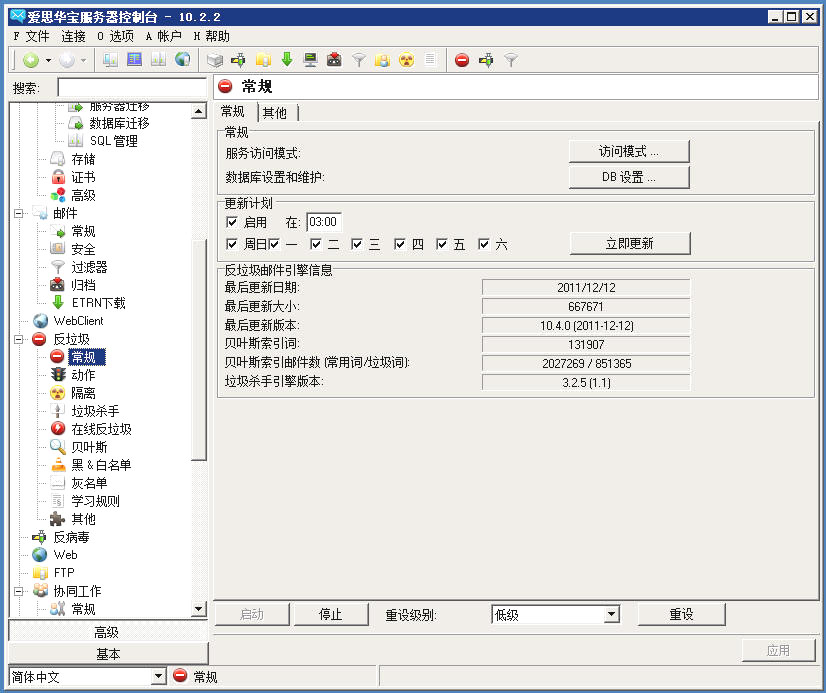Select the 贝叶斯 magnifier node
826x693 pixels.
pos(89,447)
